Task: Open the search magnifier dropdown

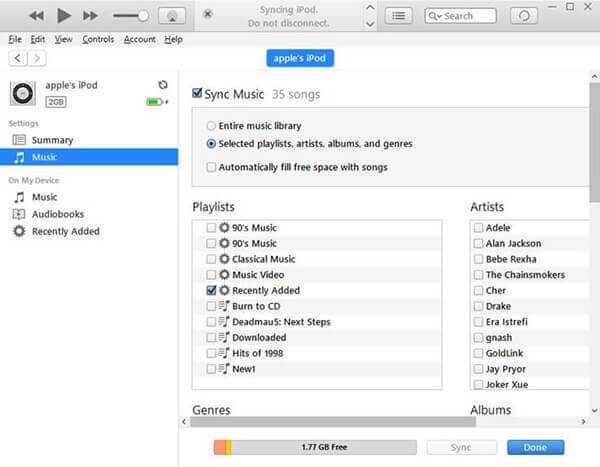Action: (x=435, y=16)
